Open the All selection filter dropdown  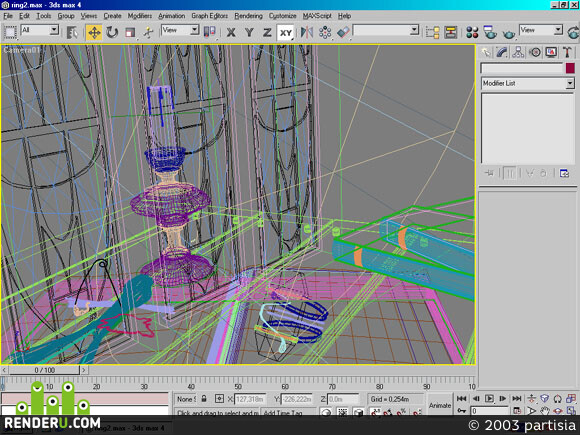coord(40,30)
